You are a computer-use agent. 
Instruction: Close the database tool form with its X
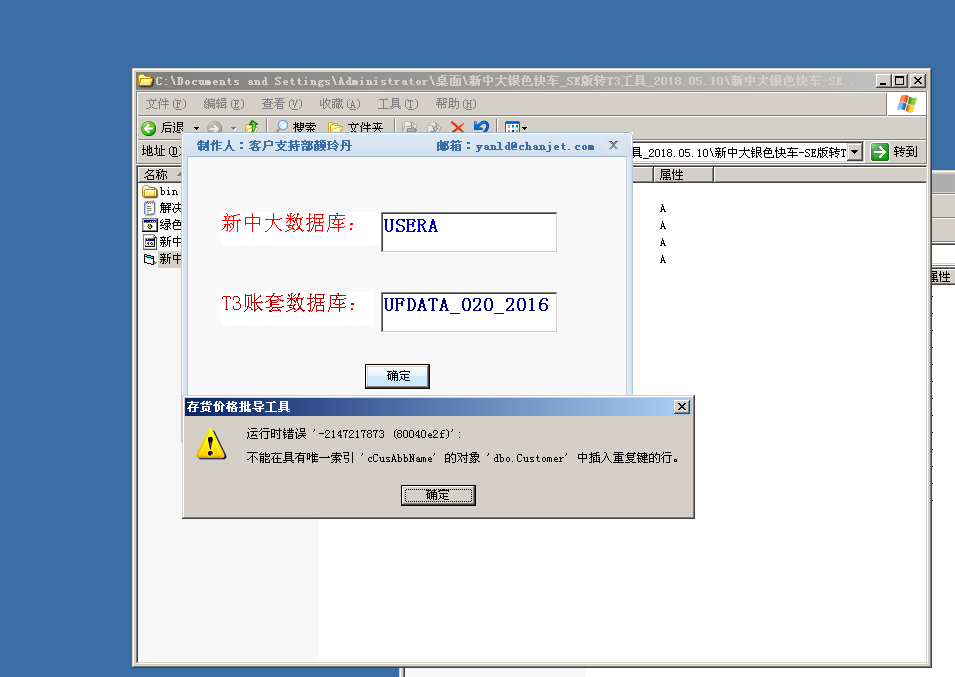tap(613, 145)
